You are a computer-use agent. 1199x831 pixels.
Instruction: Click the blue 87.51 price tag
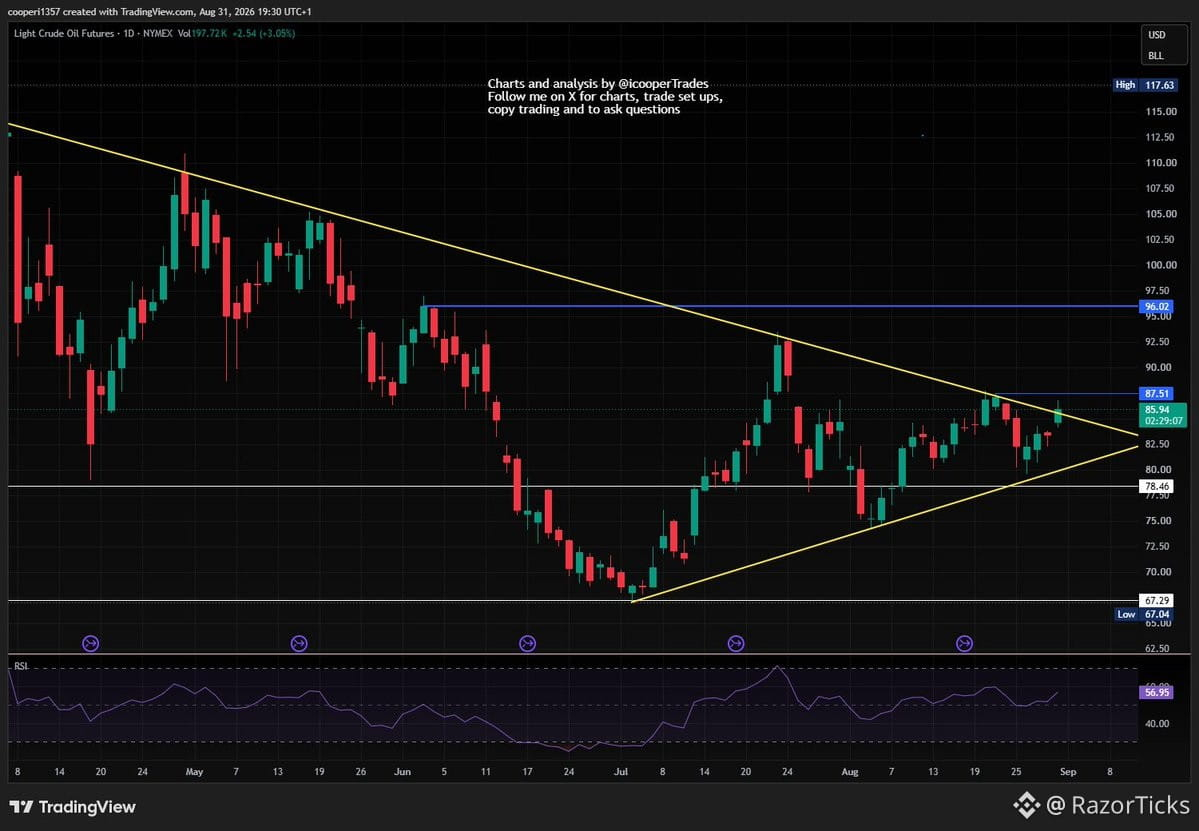click(x=1157, y=394)
